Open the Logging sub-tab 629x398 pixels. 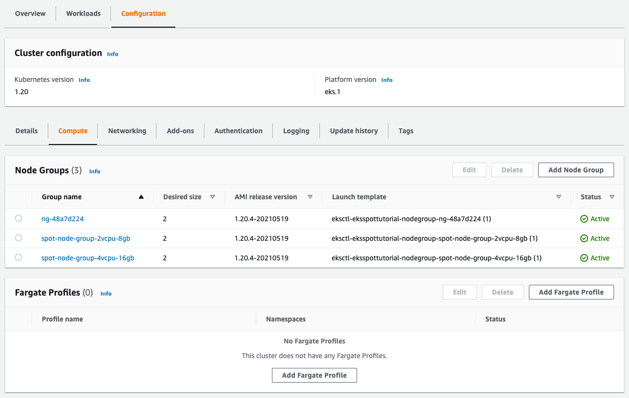296,131
